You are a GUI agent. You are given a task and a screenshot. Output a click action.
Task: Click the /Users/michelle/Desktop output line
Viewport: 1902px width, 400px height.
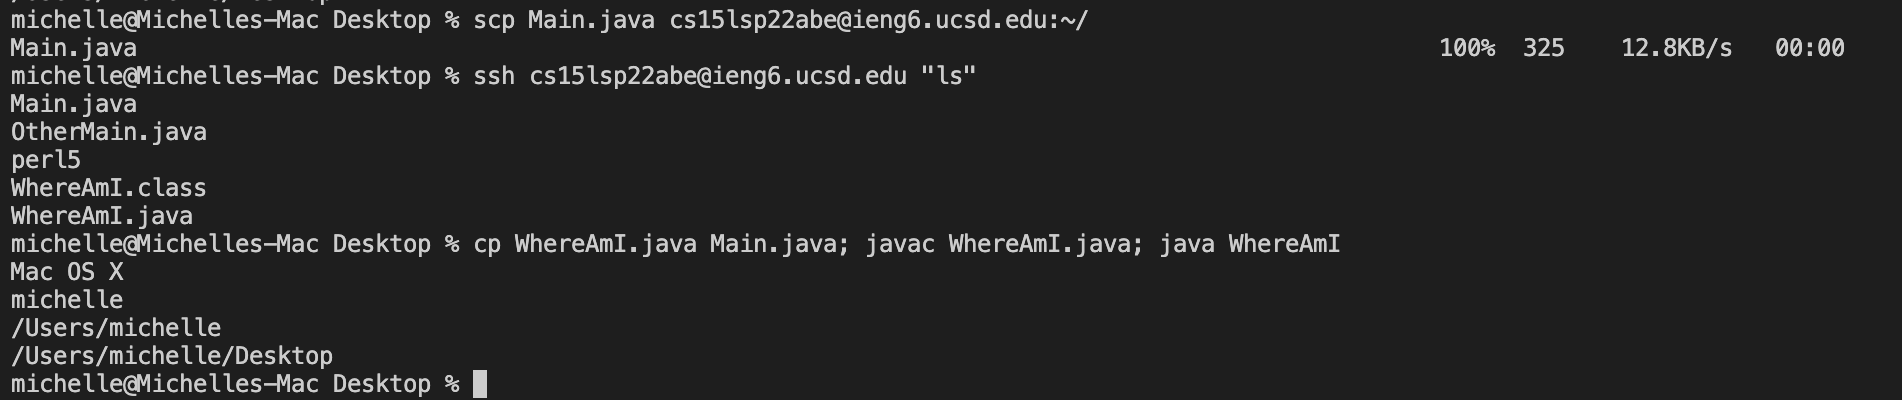[x=172, y=356]
